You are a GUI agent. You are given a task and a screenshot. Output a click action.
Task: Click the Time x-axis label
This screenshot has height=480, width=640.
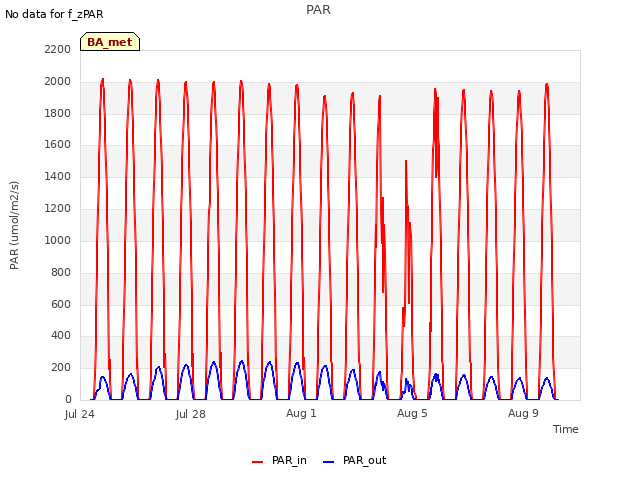(x=566, y=429)
